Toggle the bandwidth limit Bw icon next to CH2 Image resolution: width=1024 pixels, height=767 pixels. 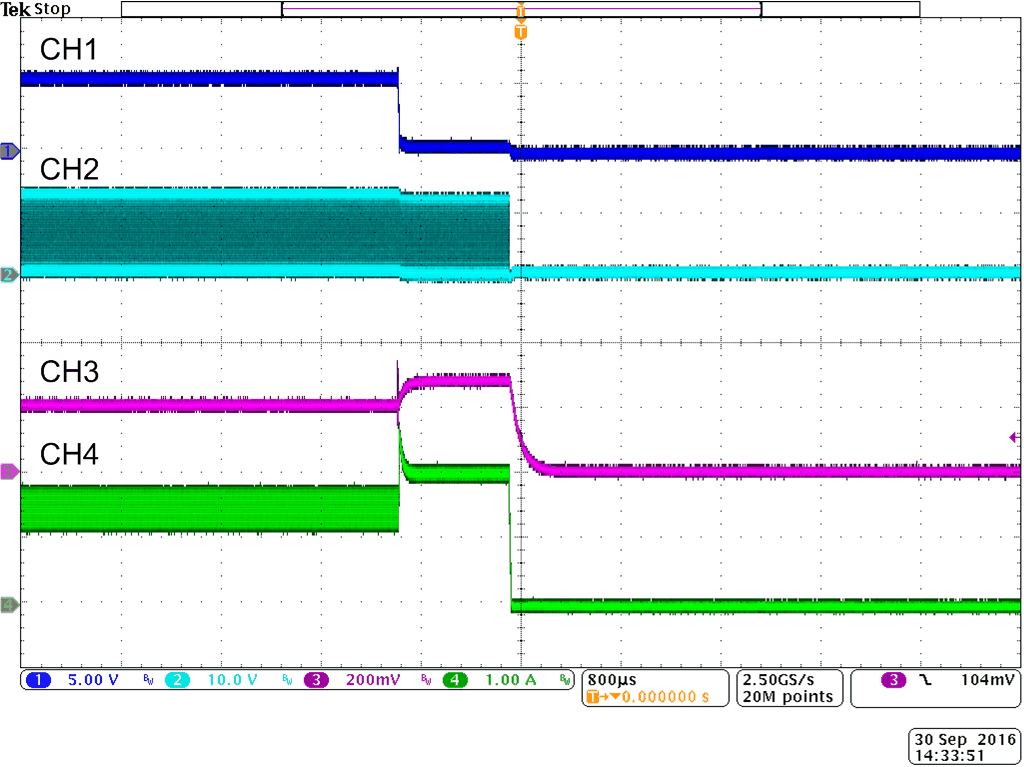(288, 680)
